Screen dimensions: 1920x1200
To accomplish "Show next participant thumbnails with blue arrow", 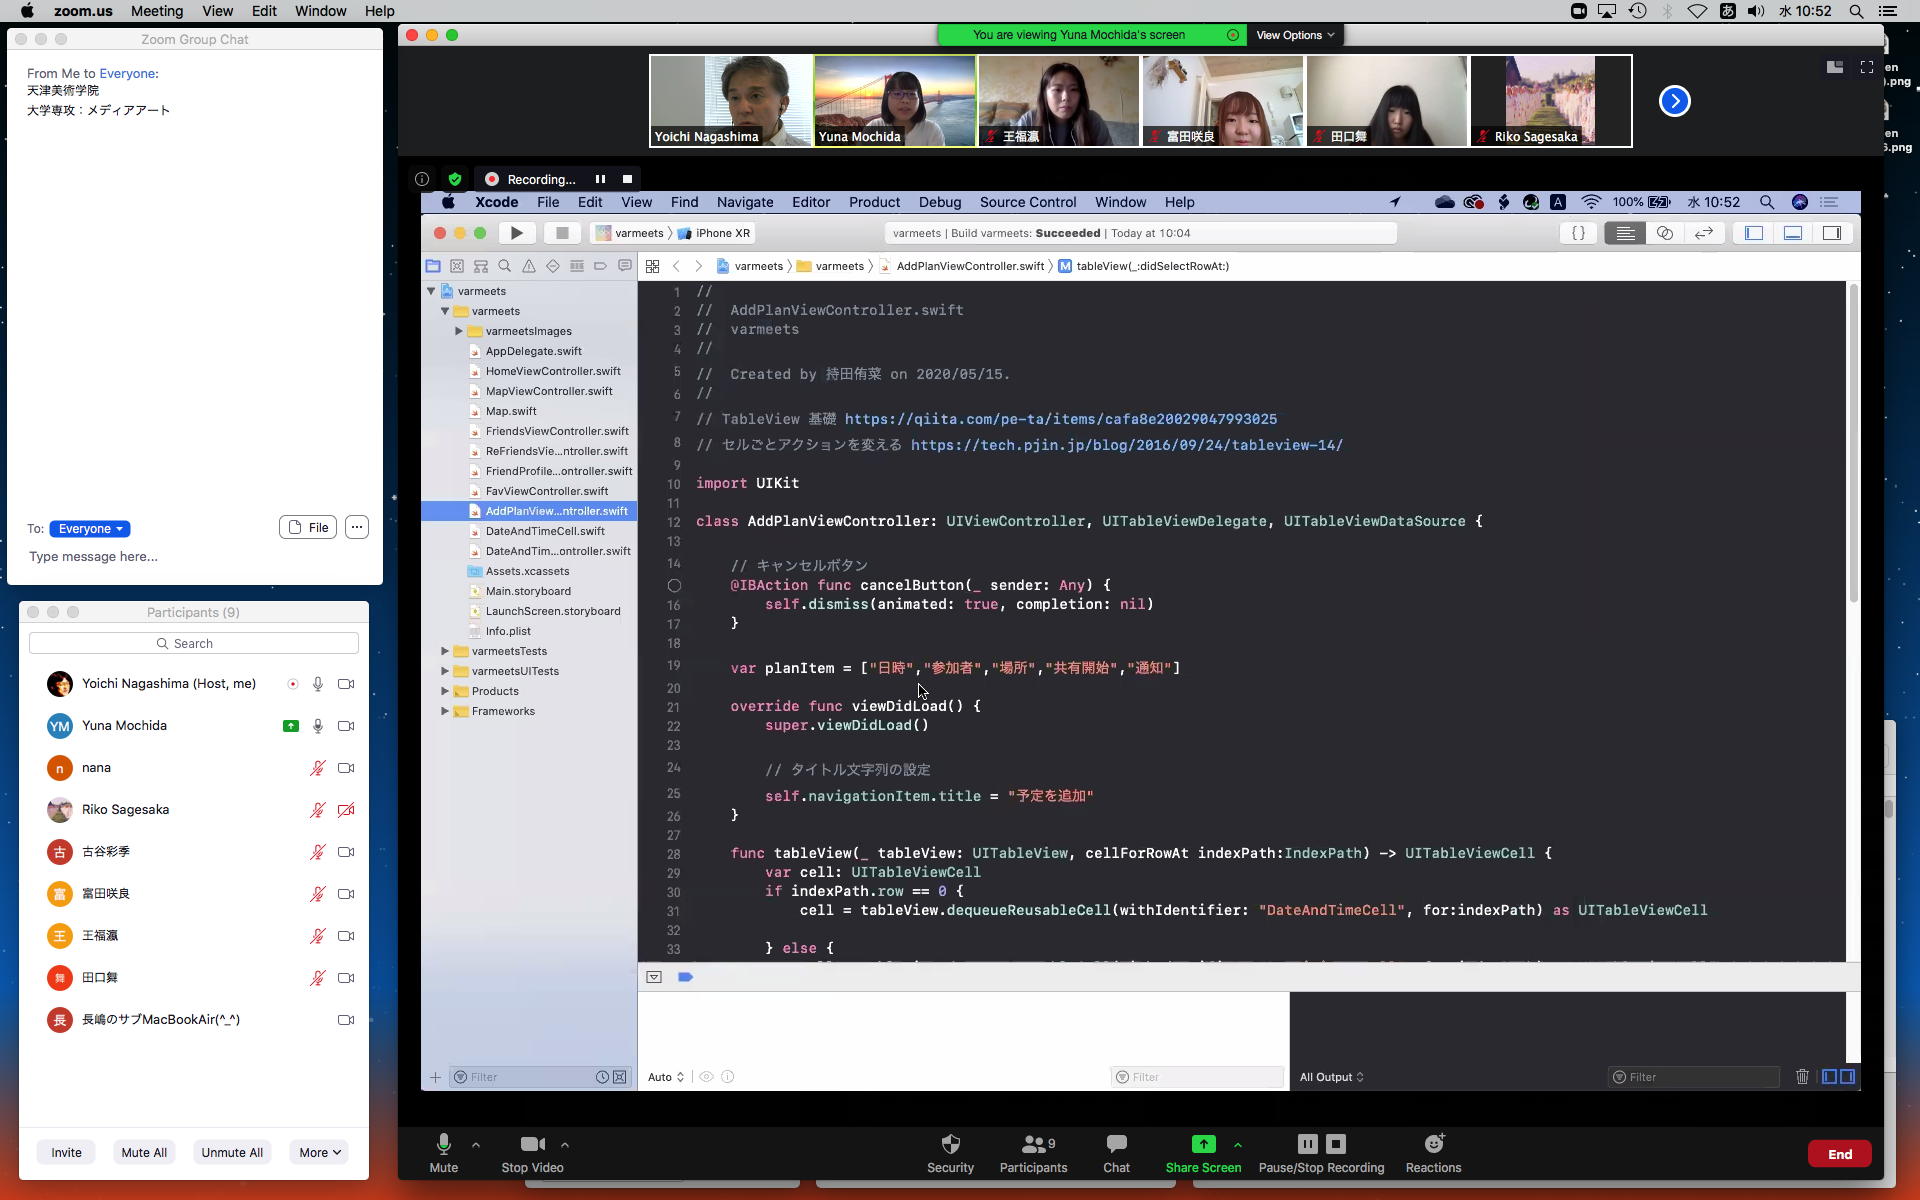I will (1674, 101).
